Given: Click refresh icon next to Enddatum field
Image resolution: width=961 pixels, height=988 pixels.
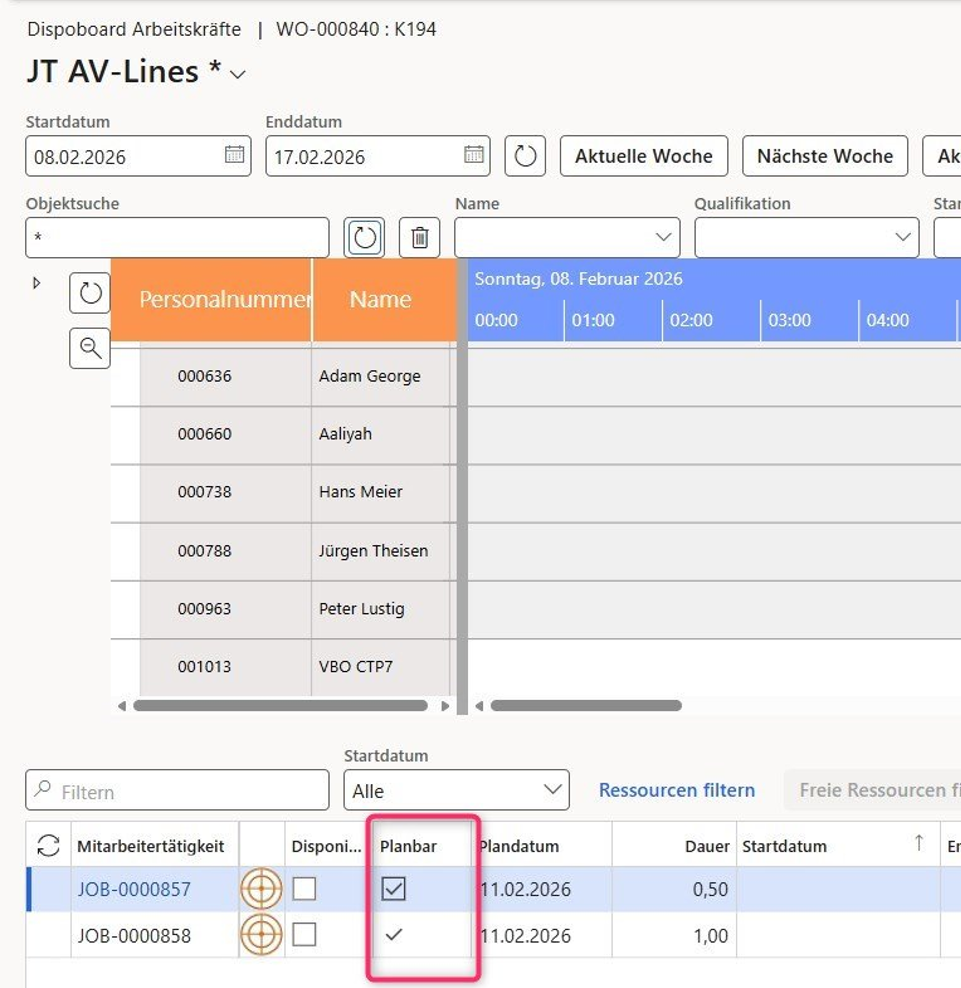Looking at the screenshot, I should tap(525, 156).
